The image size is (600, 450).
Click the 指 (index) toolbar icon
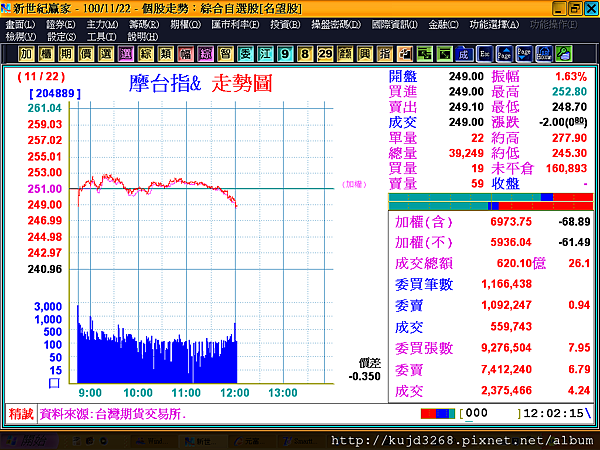(x=385, y=54)
